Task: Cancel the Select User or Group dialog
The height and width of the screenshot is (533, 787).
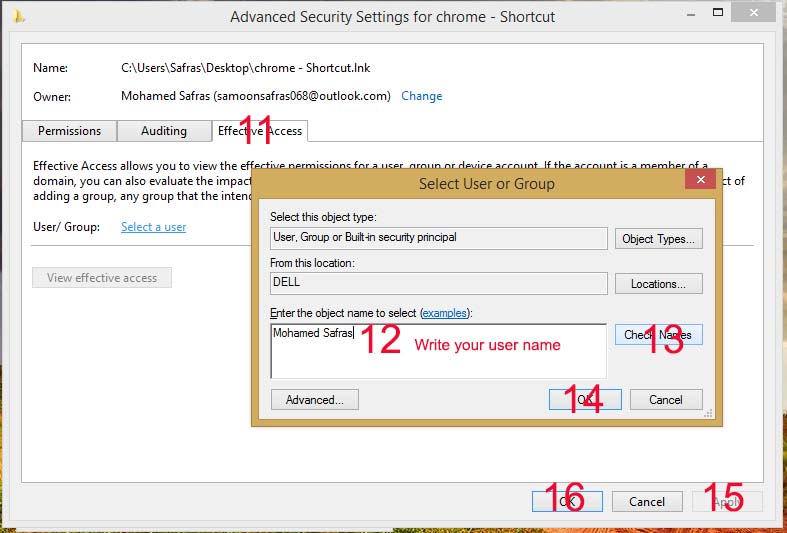Action: tap(665, 400)
